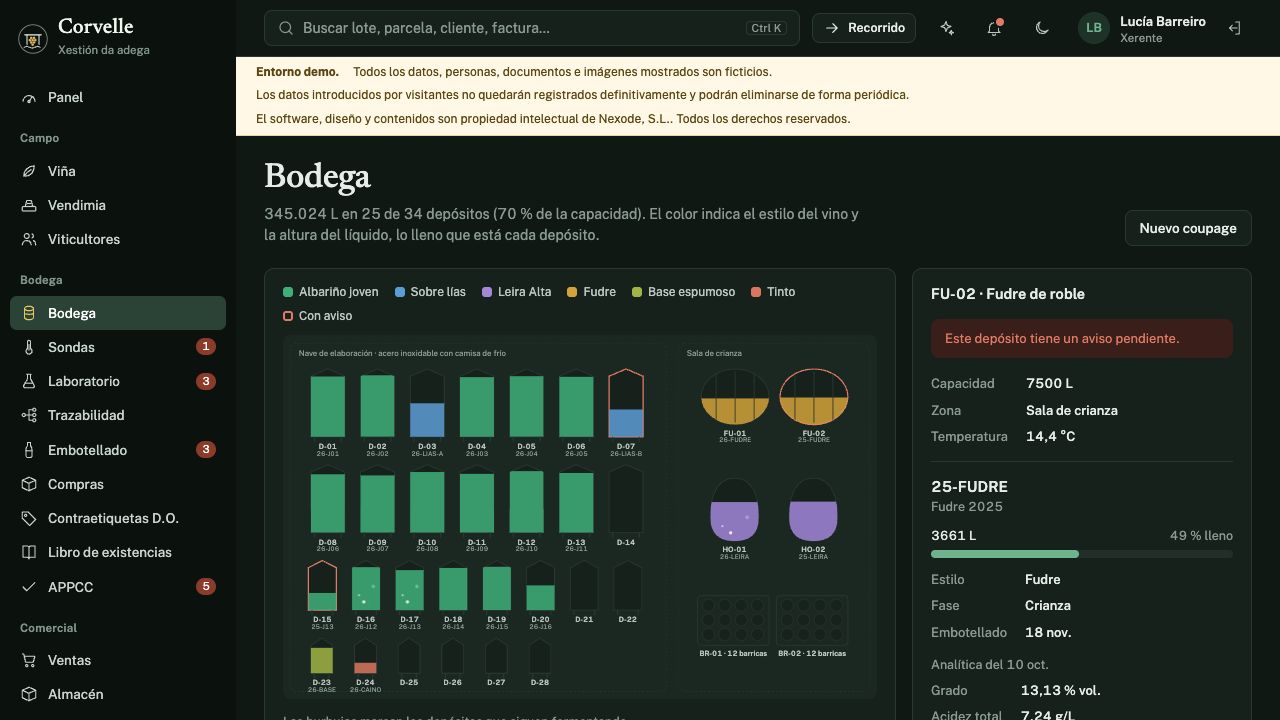Viewport: 1280px width, 720px height.
Task: Click the 49 % lleno fill bar
Action: click(x=1082, y=554)
